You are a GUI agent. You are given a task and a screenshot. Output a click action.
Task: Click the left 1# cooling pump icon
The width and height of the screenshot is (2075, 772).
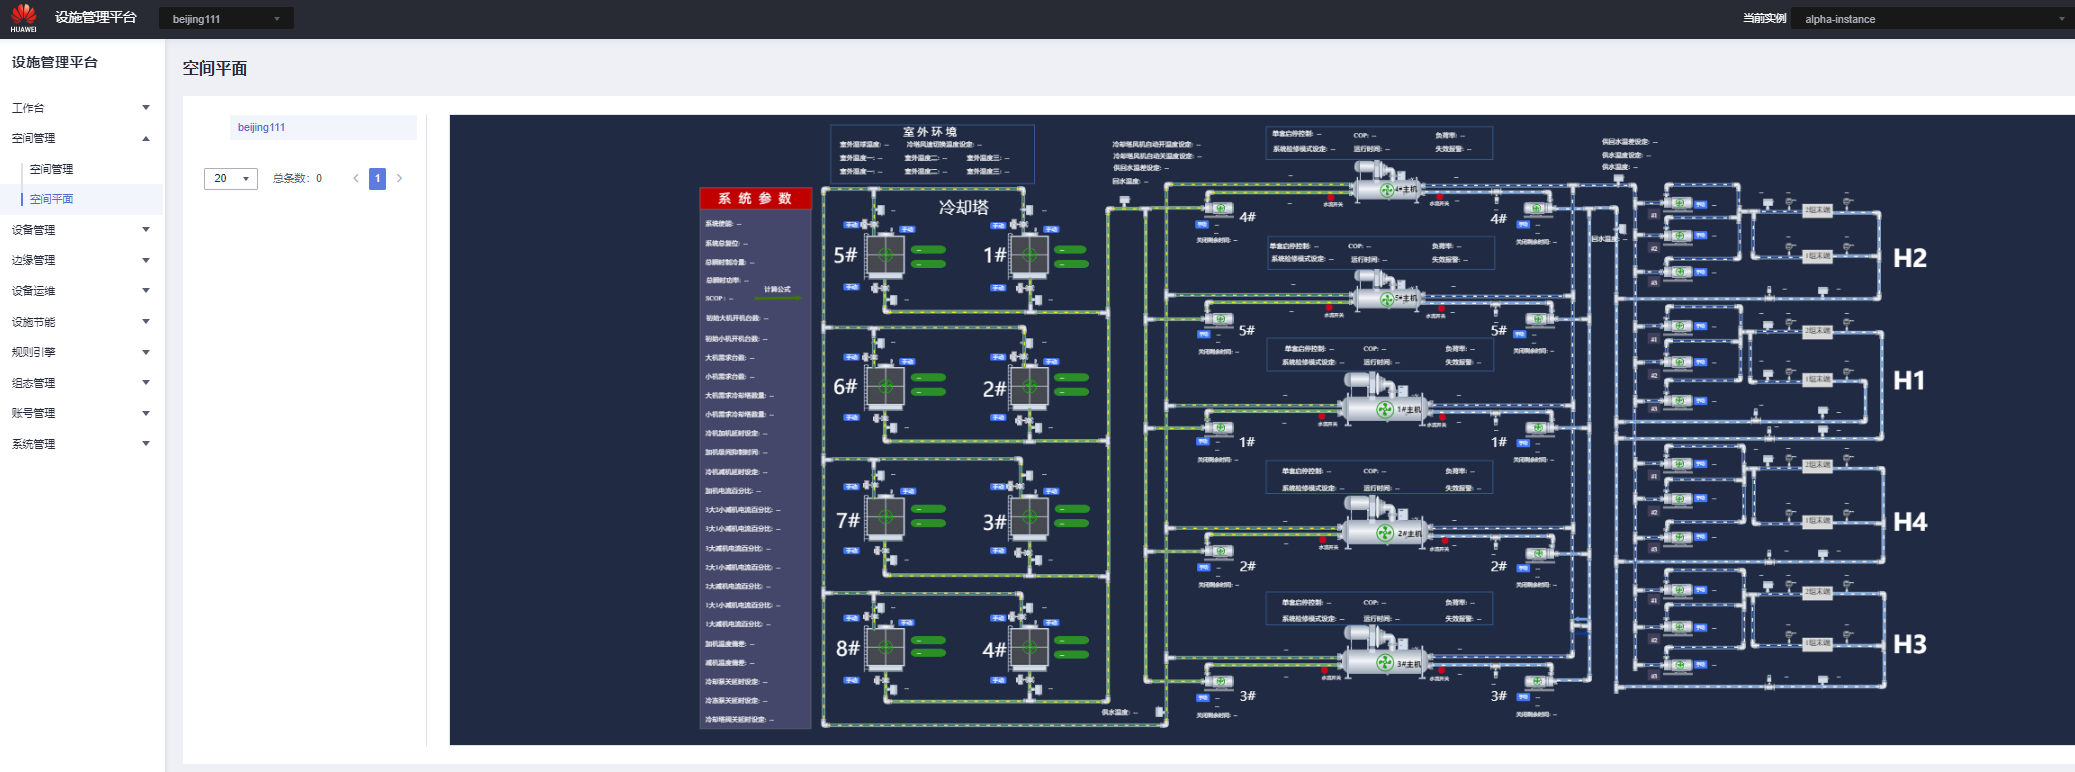1218,428
